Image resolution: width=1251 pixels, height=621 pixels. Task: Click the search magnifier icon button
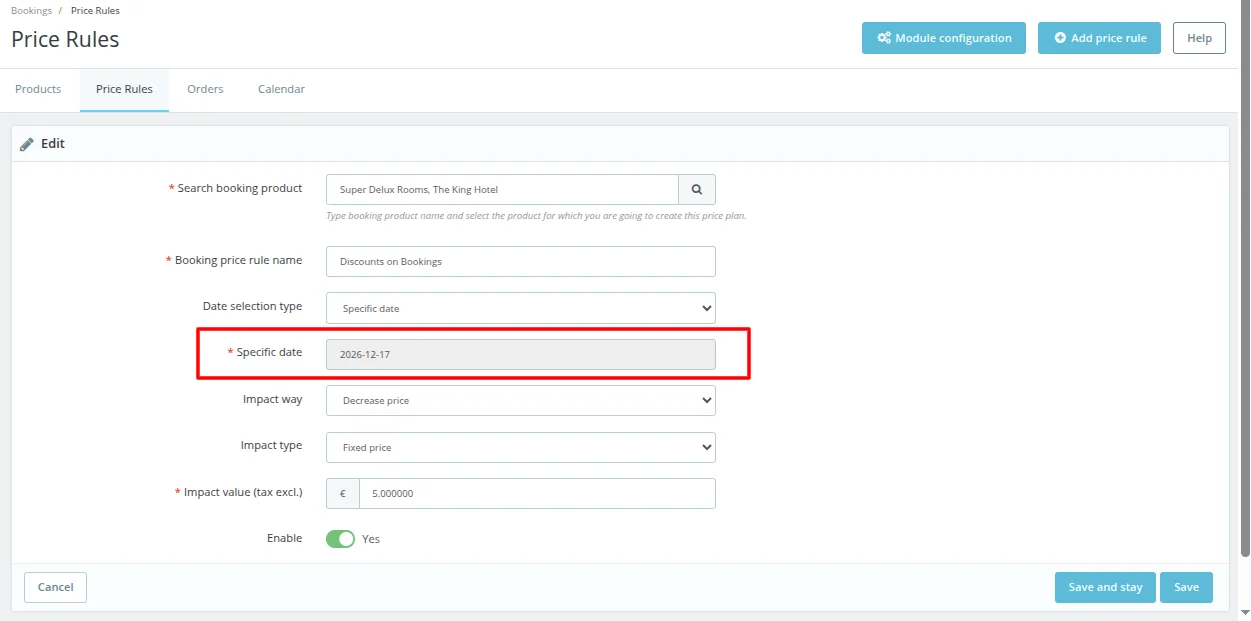pyautogui.click(x=697, y=189)
